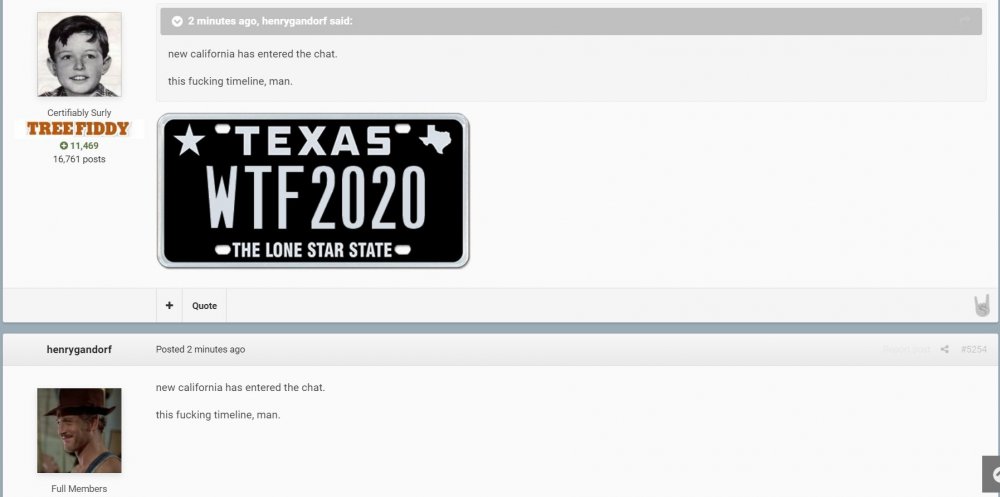Click the plus multiquote button
1000x497 pixels.
click(x=169, y=306)
